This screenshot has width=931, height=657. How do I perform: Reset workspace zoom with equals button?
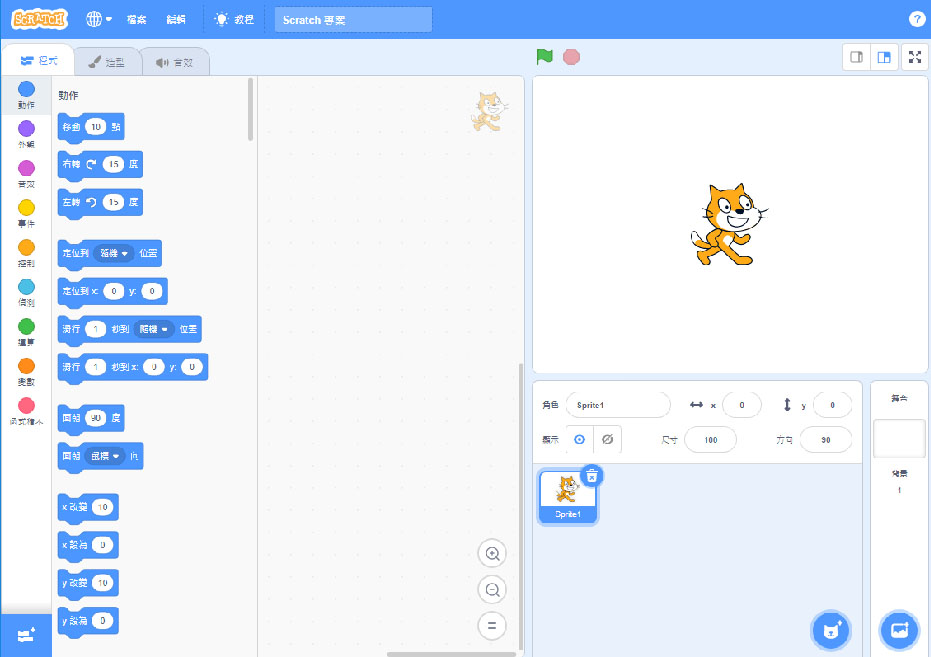pos(492,626)
